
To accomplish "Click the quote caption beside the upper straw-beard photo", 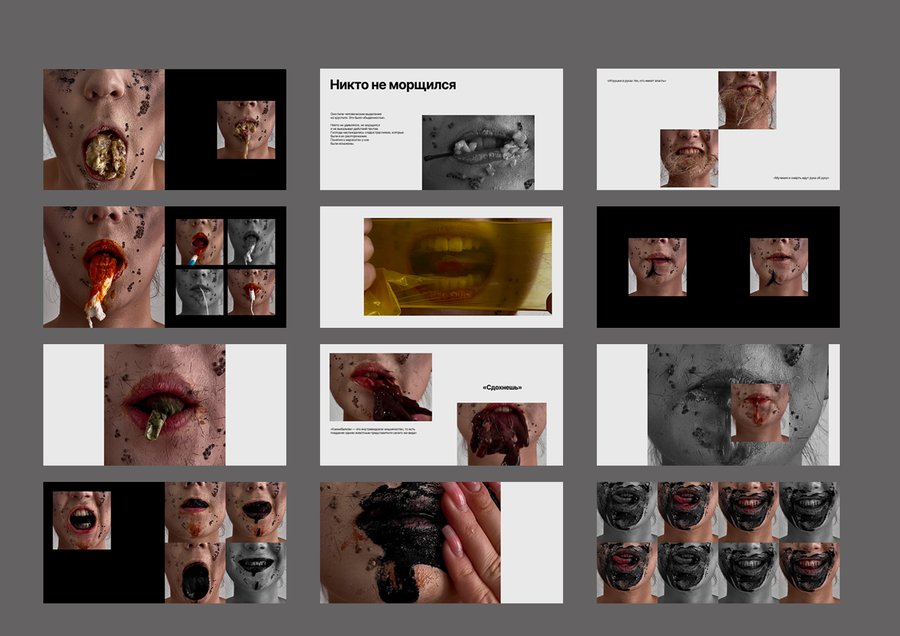I will [x=637, y=81].
